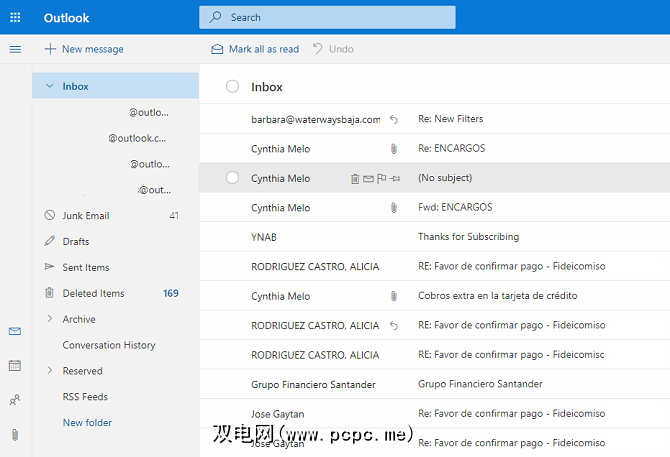Open the app launcher waffle icon

[x=15, y=17]
